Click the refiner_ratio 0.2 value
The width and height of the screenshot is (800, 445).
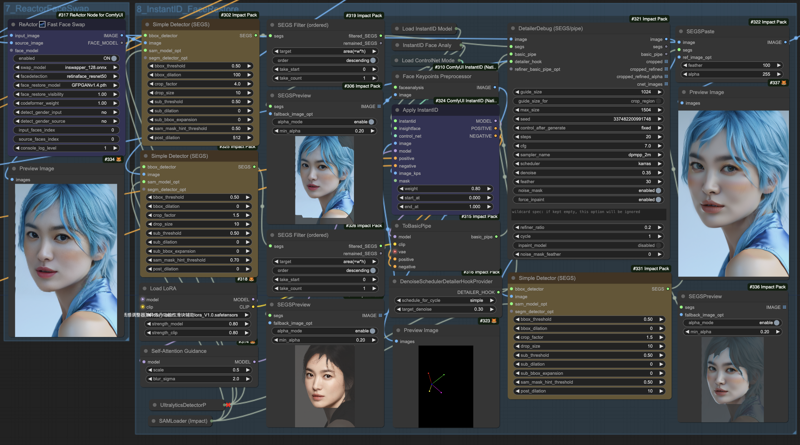[647, 227]
